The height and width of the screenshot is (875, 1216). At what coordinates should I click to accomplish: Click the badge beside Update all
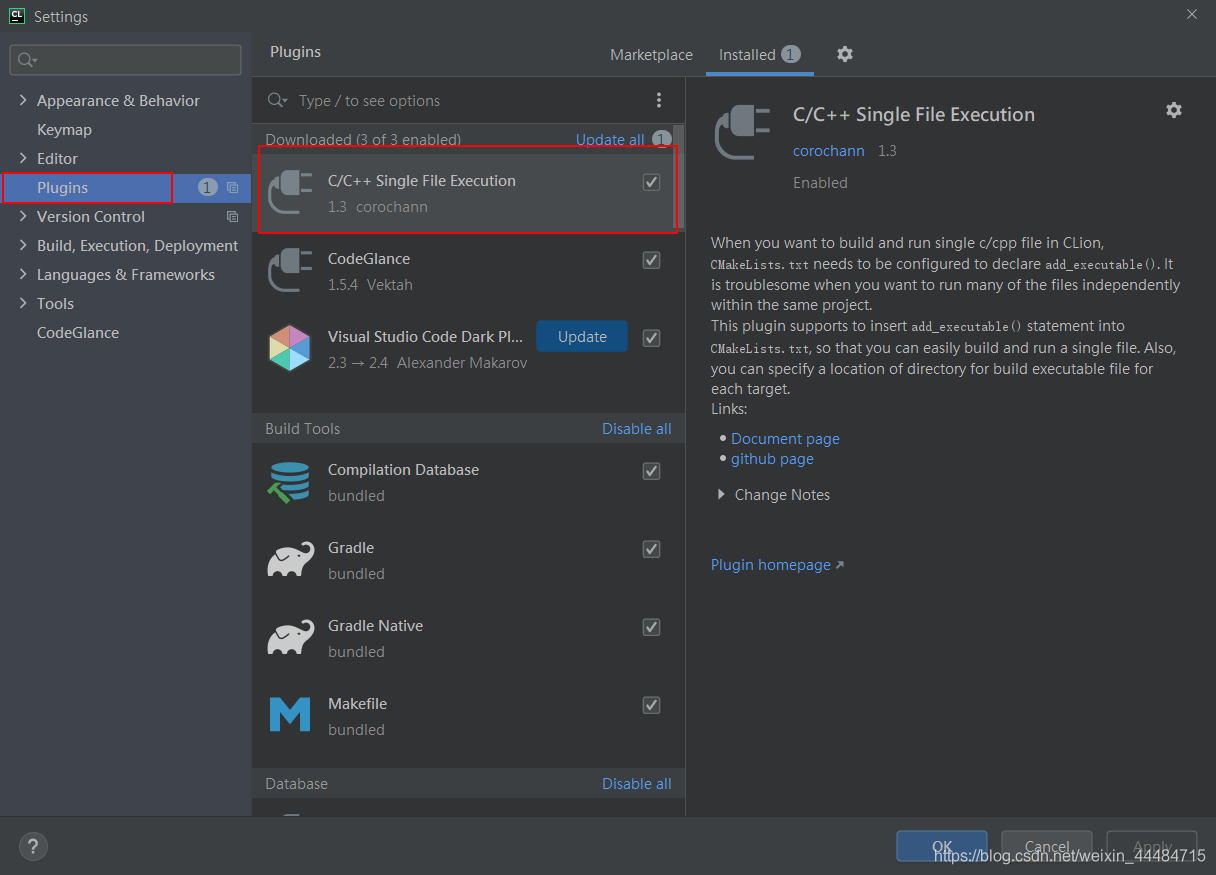click(661, 139)
